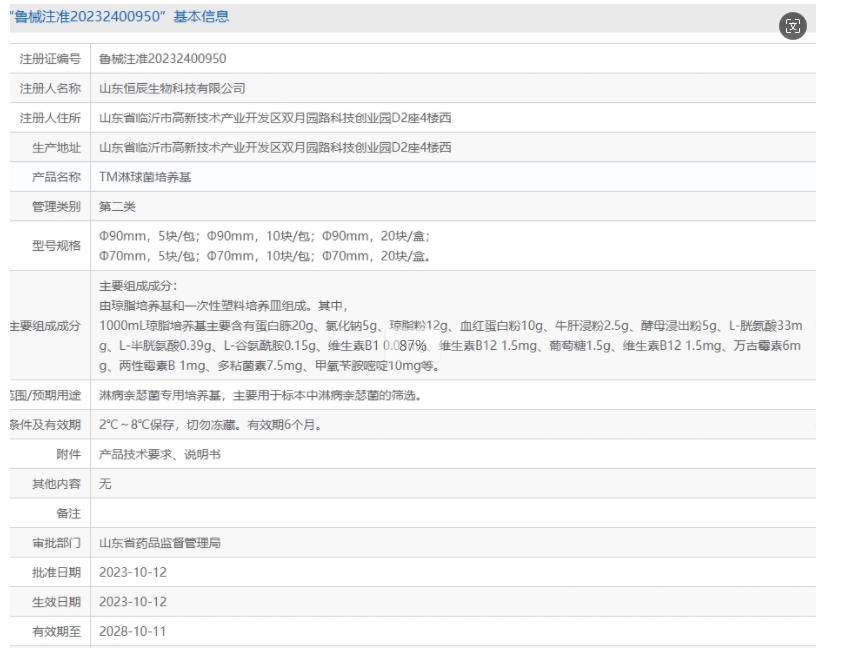Click the 其他内容 value 无

[x=105, y=483]
